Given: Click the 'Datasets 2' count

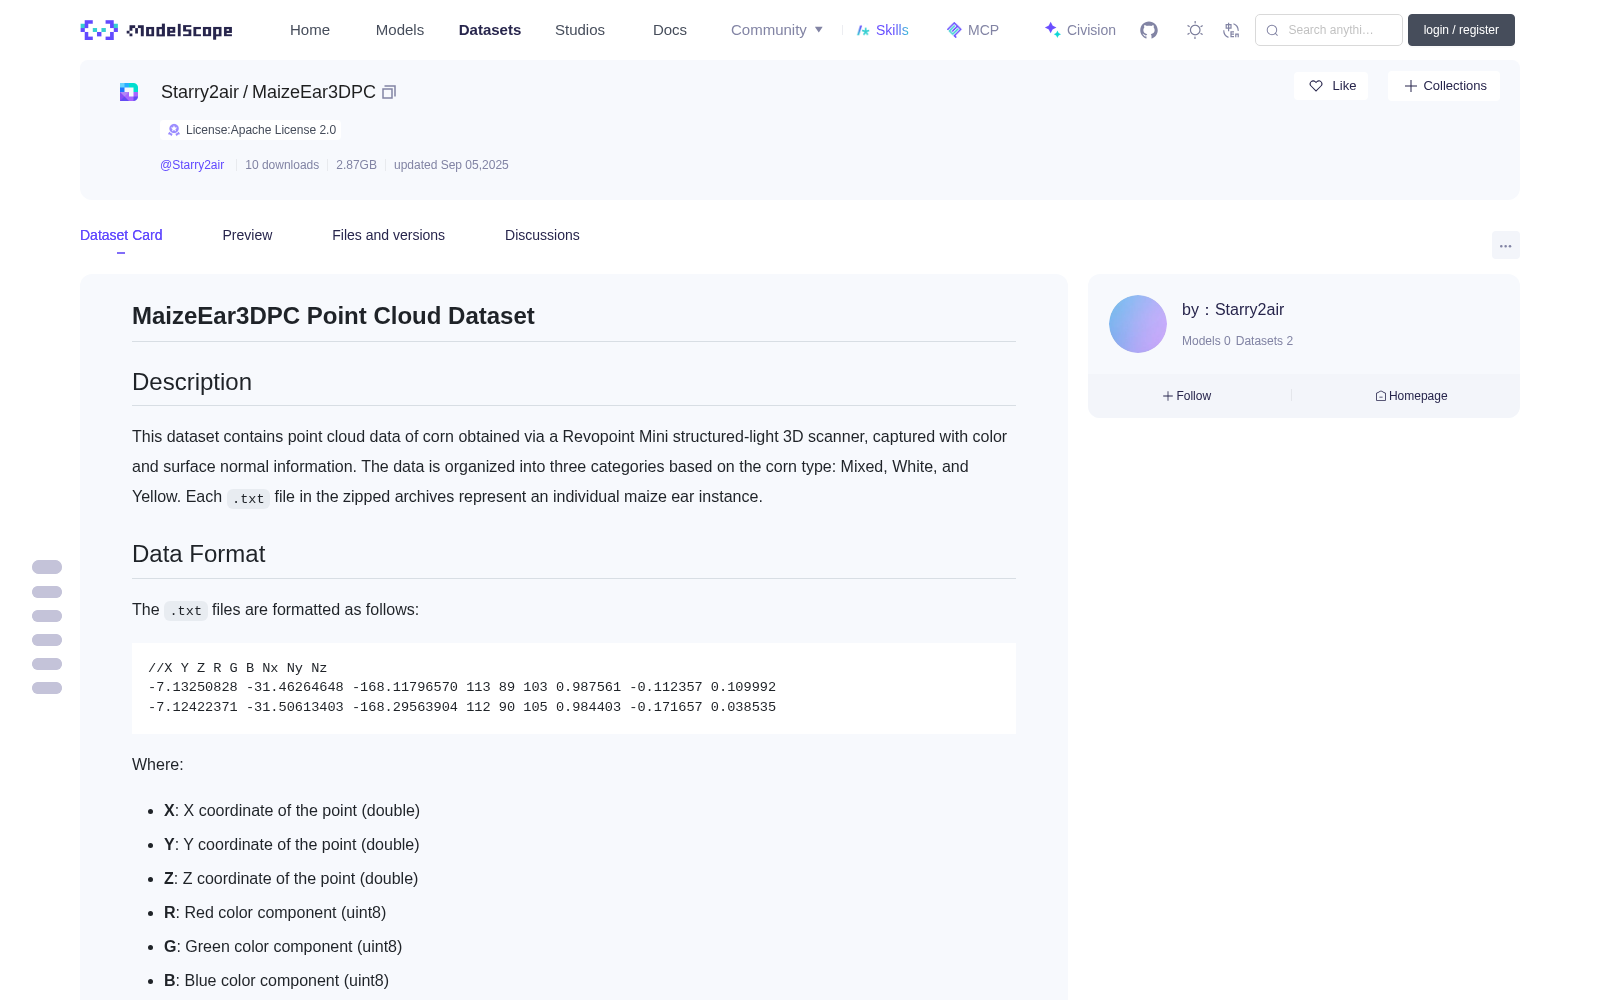Looking at the screenshot, I should pos(1264,341).
